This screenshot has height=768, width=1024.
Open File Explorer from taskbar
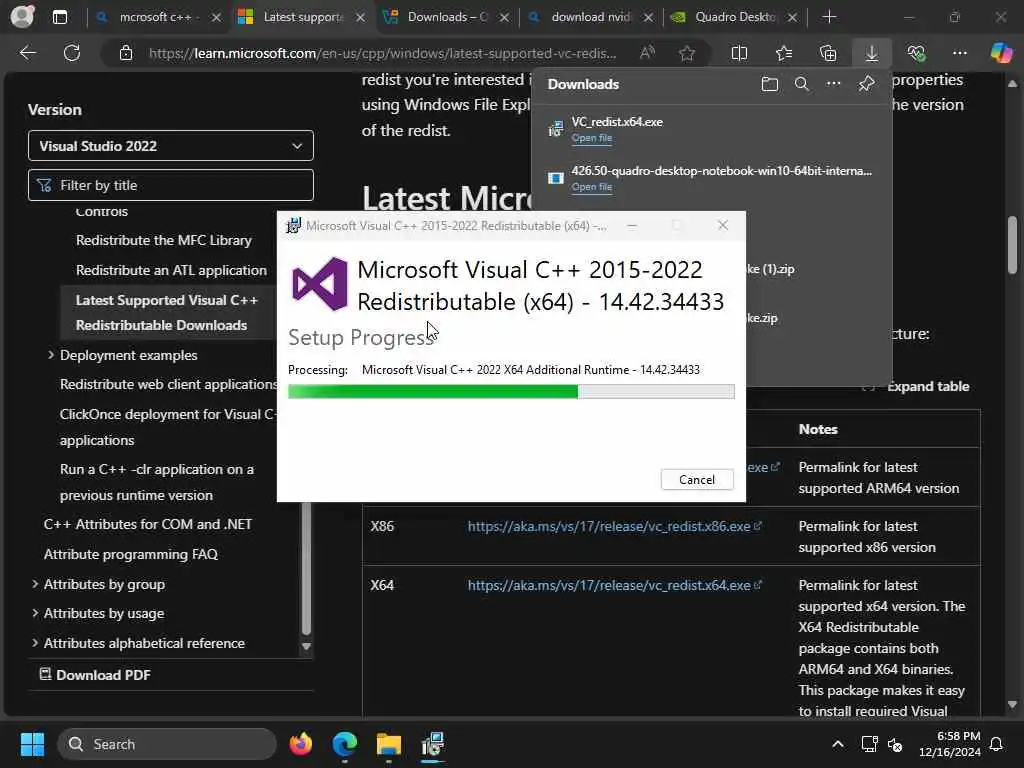[x=389, y=744]
